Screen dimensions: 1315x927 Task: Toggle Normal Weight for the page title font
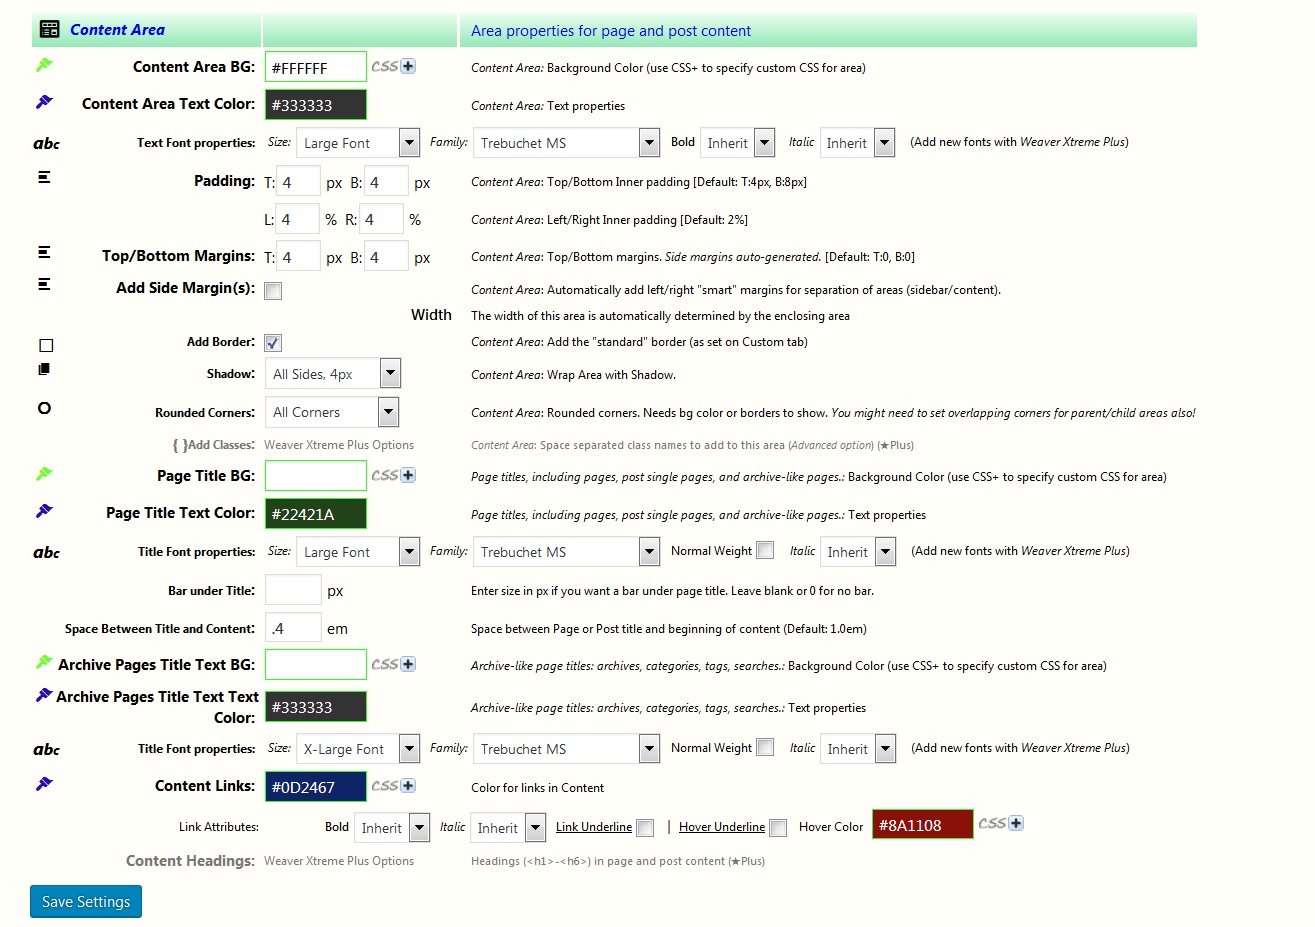[x=765, y=550]
